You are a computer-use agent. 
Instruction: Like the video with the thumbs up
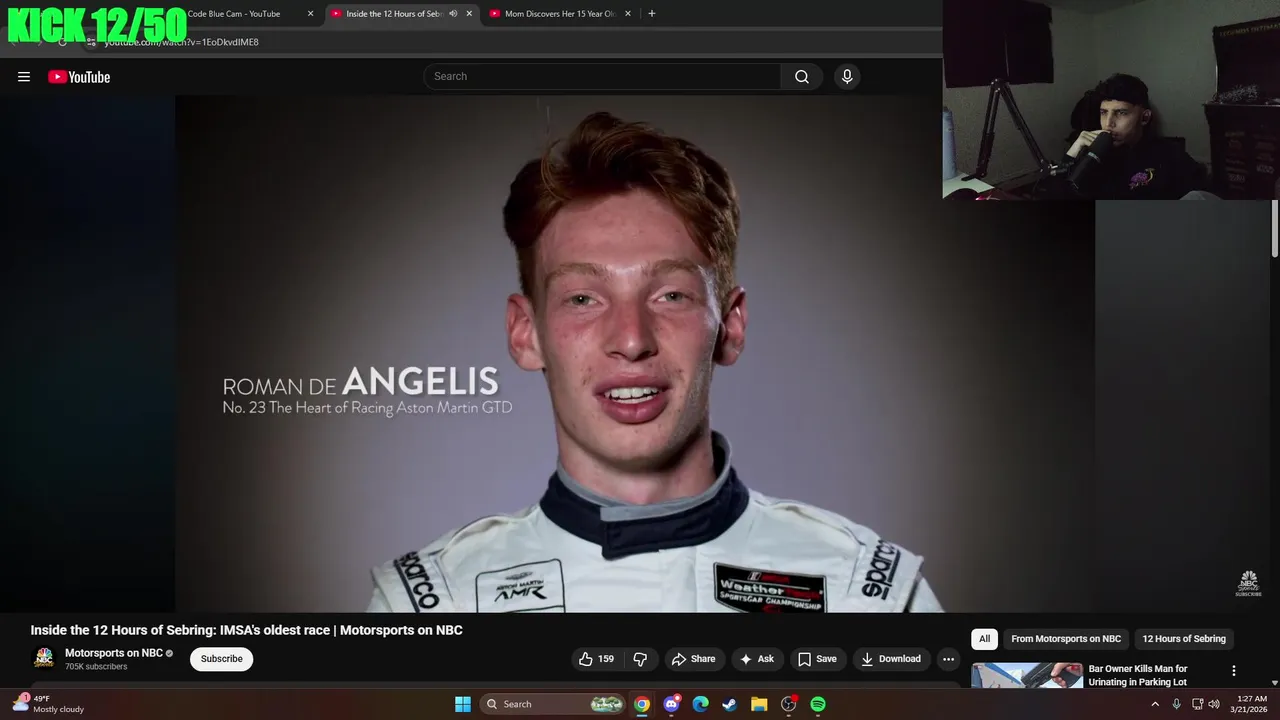(x=596, y=659)
